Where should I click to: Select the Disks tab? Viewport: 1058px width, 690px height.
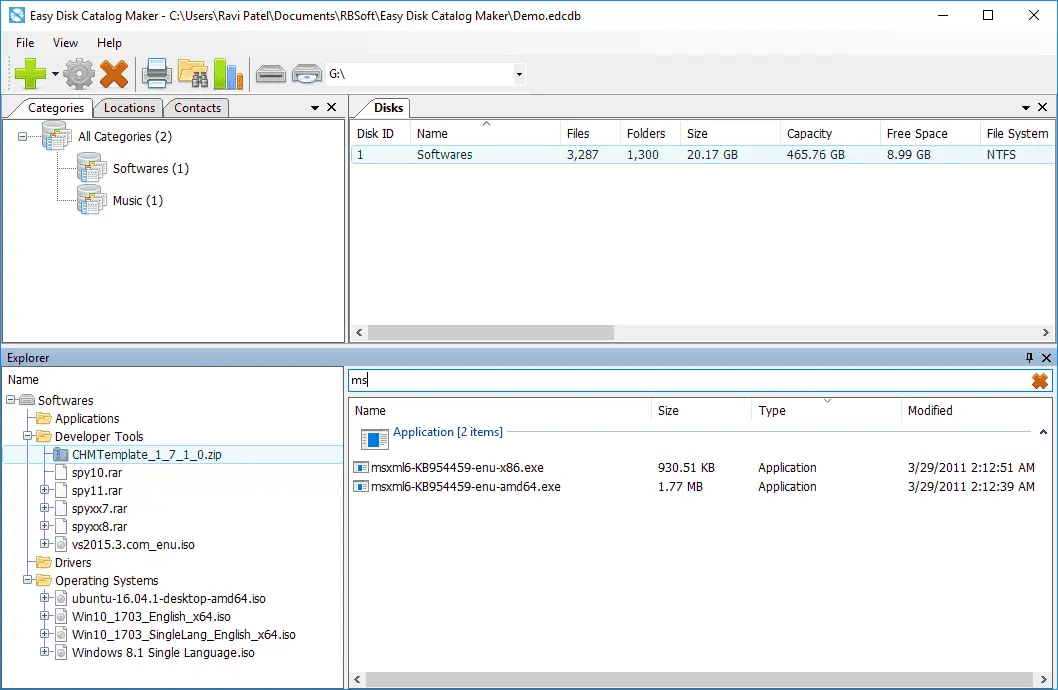coord(388,108)
